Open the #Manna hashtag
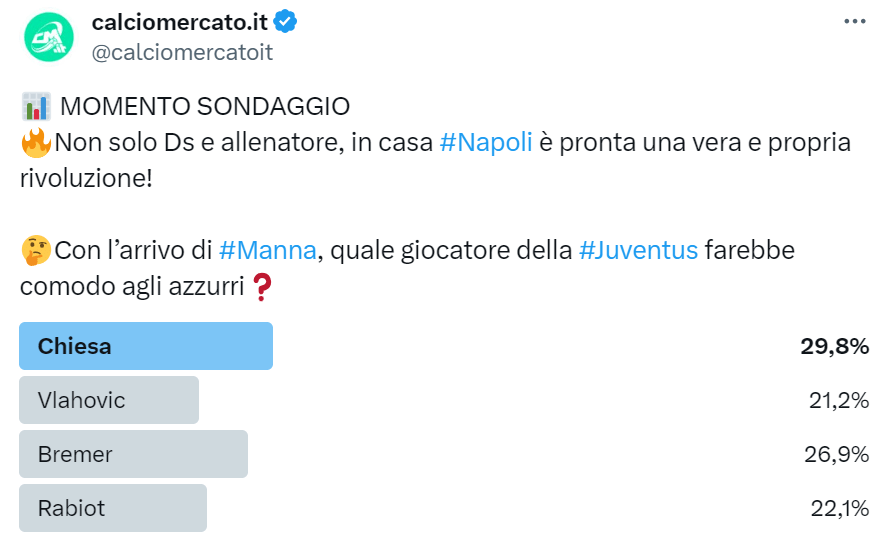 [267, 250]
